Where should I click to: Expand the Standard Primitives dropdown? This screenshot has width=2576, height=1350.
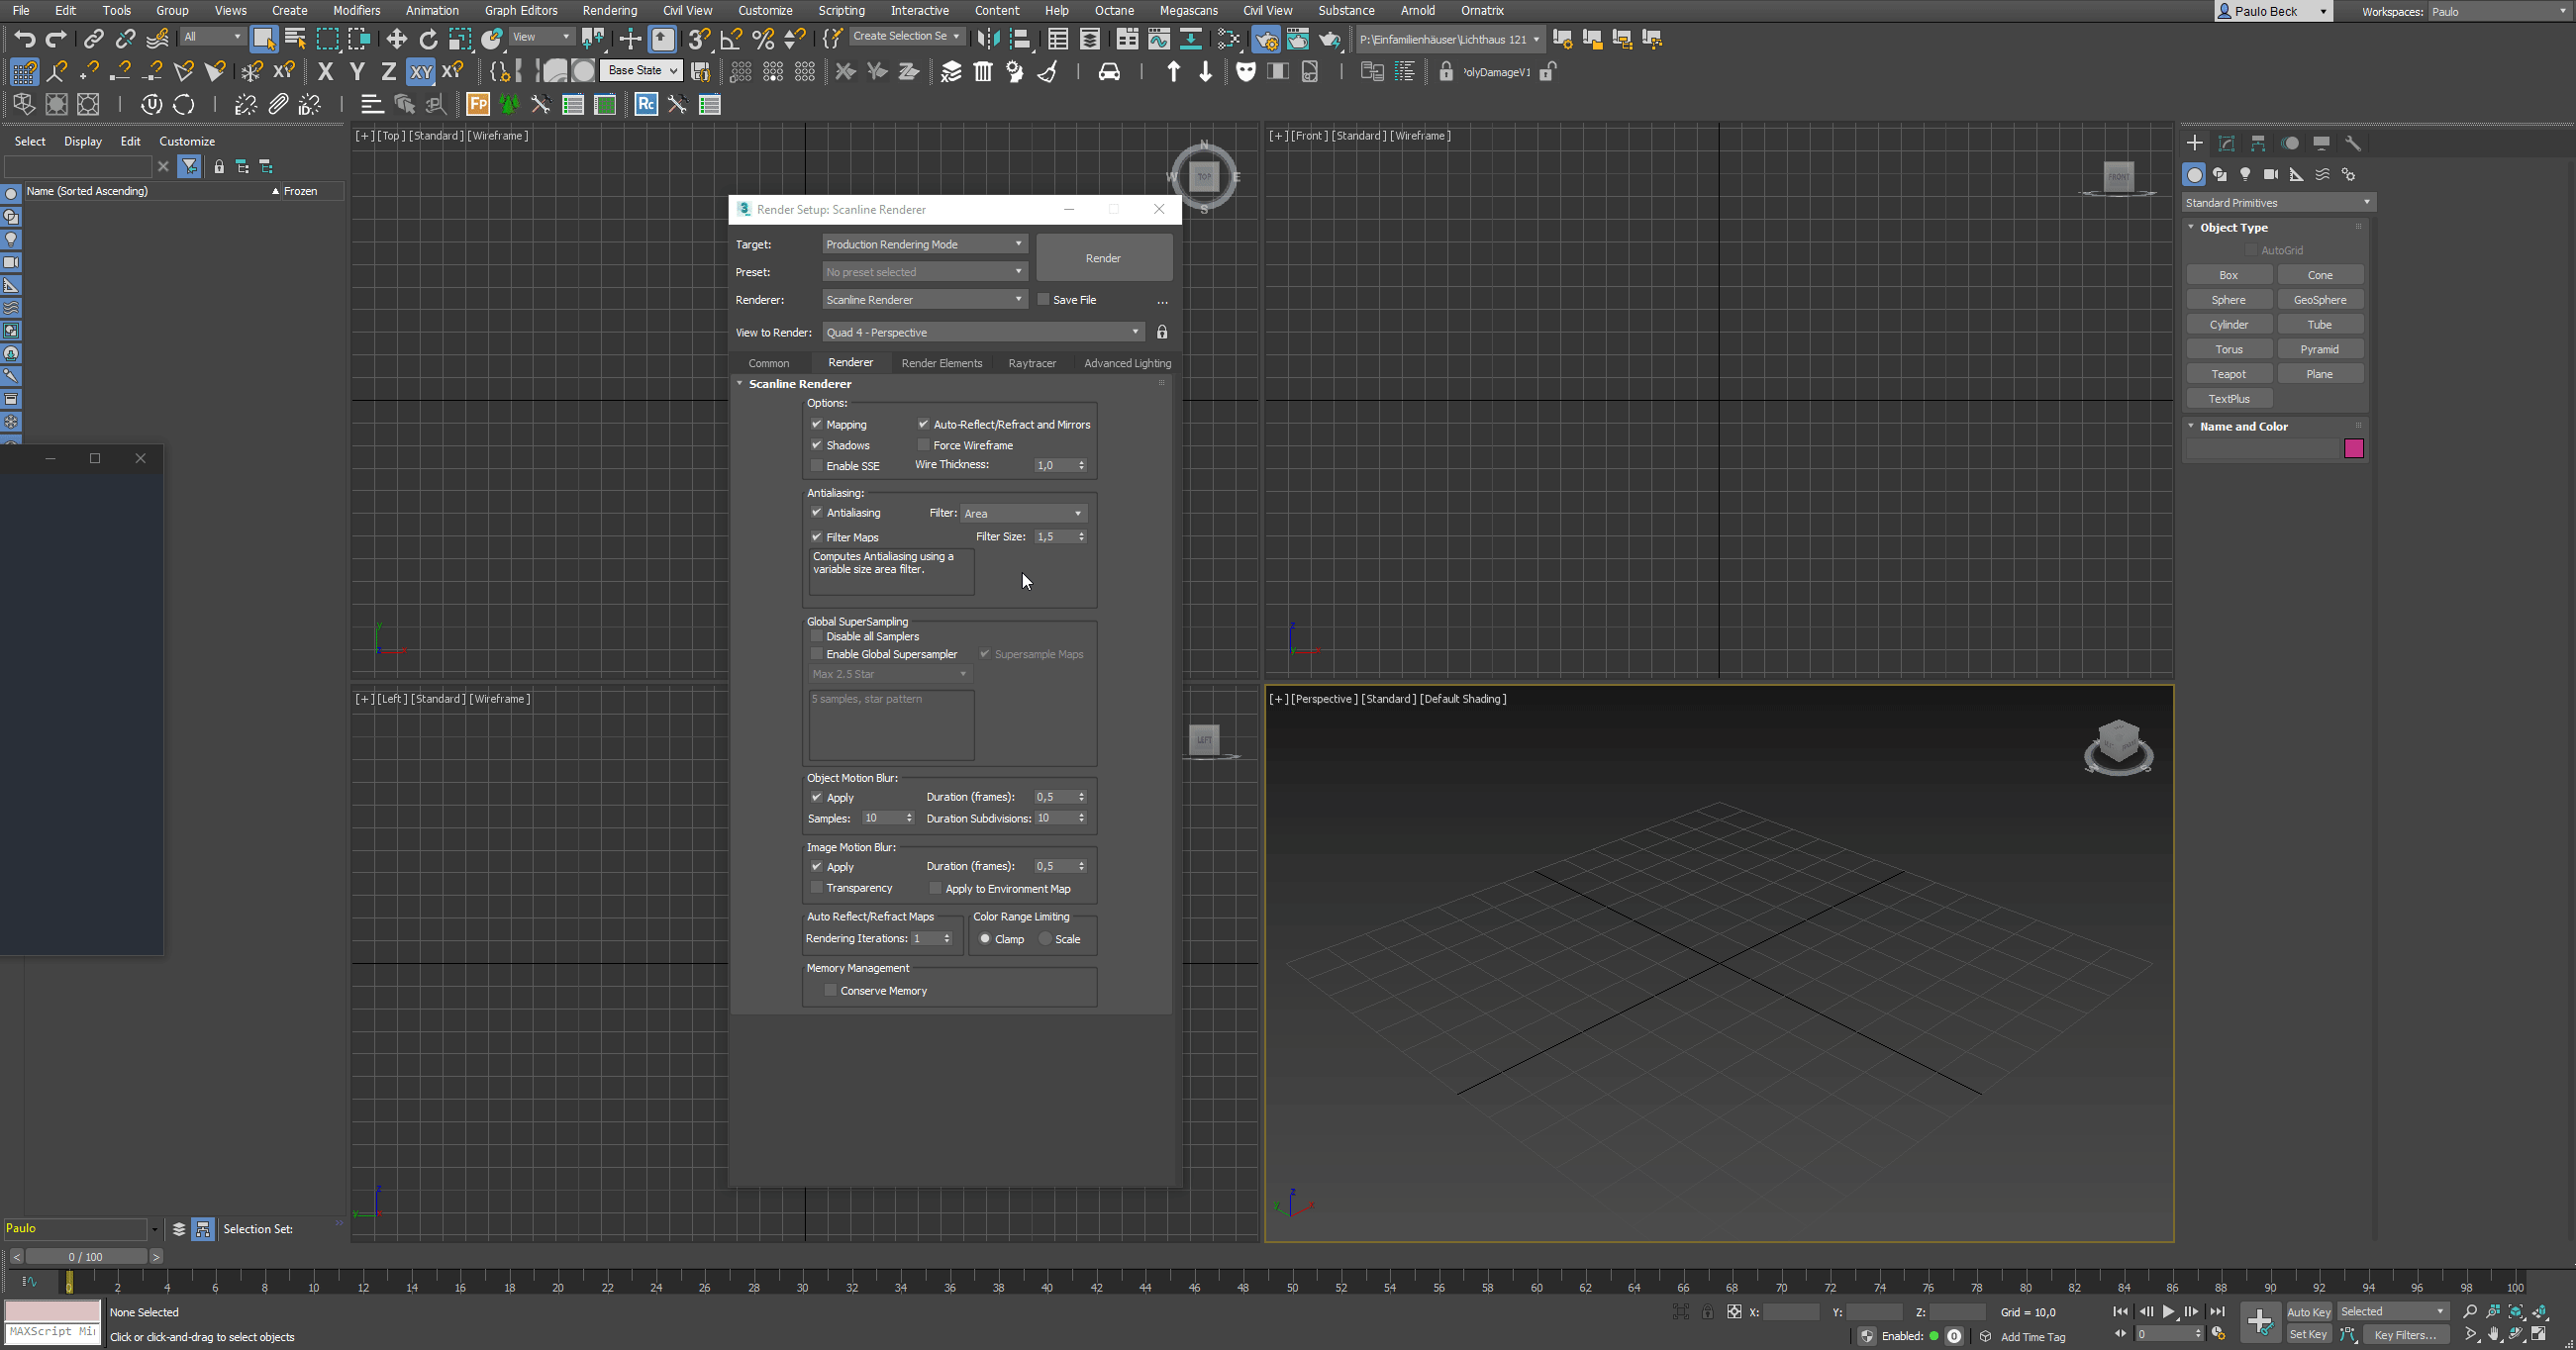[x=2277, y=203]
